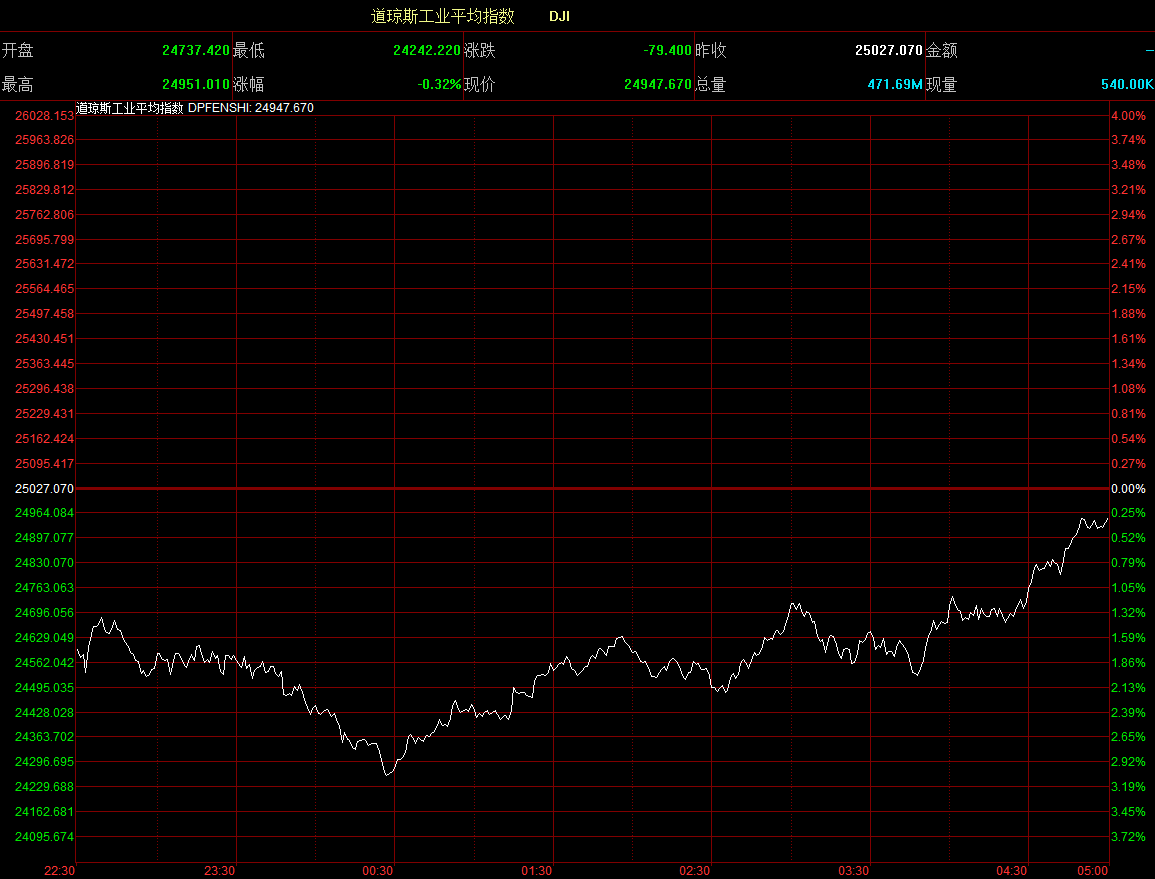Click the 26028.153 top price axis label
This screenshot has width=1155, height=879.
45,116
